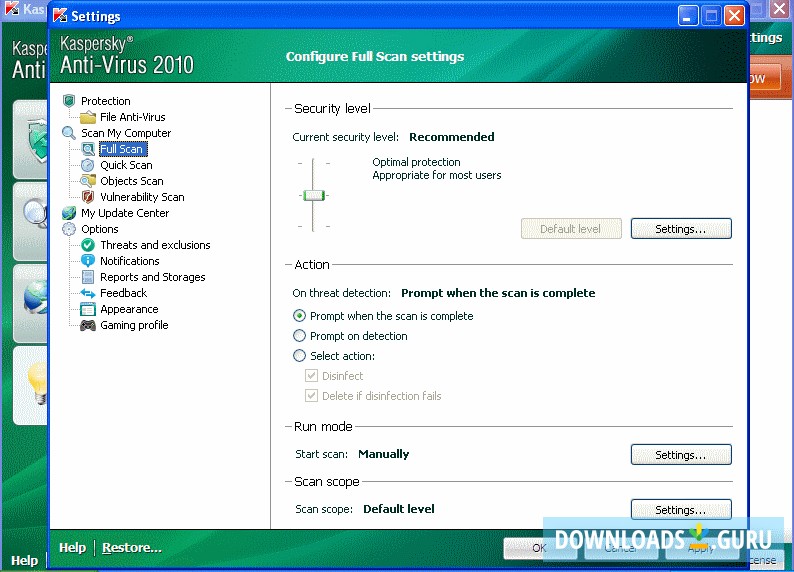Click Settings button in Security level section
This screenshot has height=572, width=794.
681,229
